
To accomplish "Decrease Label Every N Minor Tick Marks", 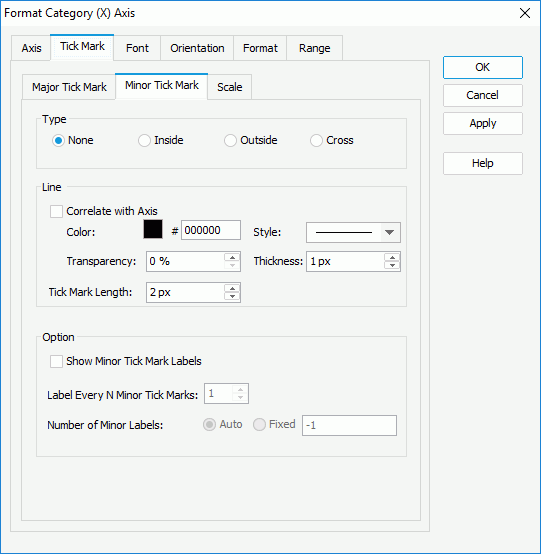I will pyautogui.click(x=240, y=397).
